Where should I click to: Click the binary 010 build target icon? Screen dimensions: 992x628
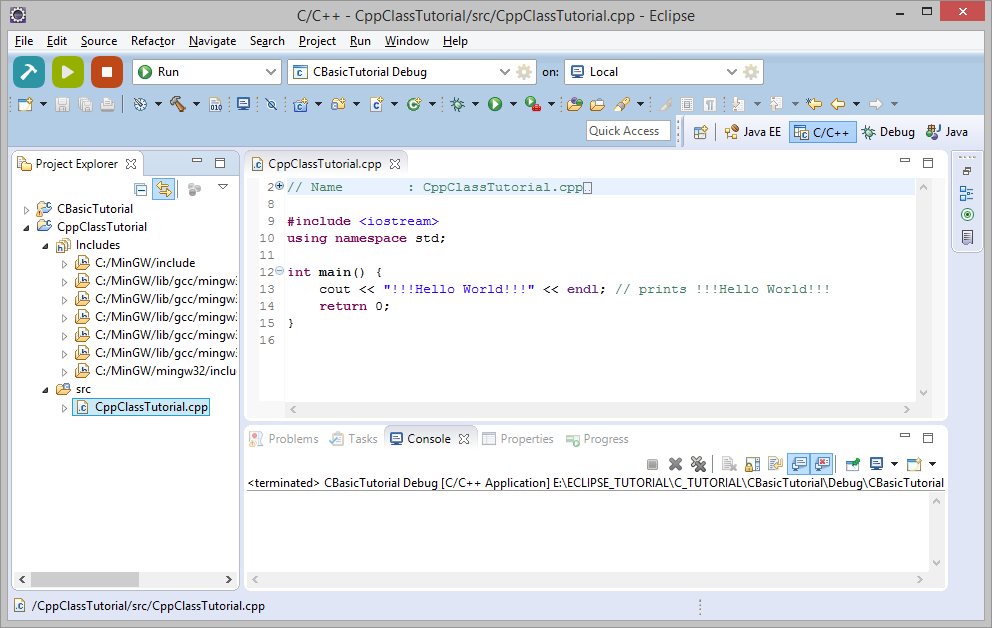click(x=216, y=104)
